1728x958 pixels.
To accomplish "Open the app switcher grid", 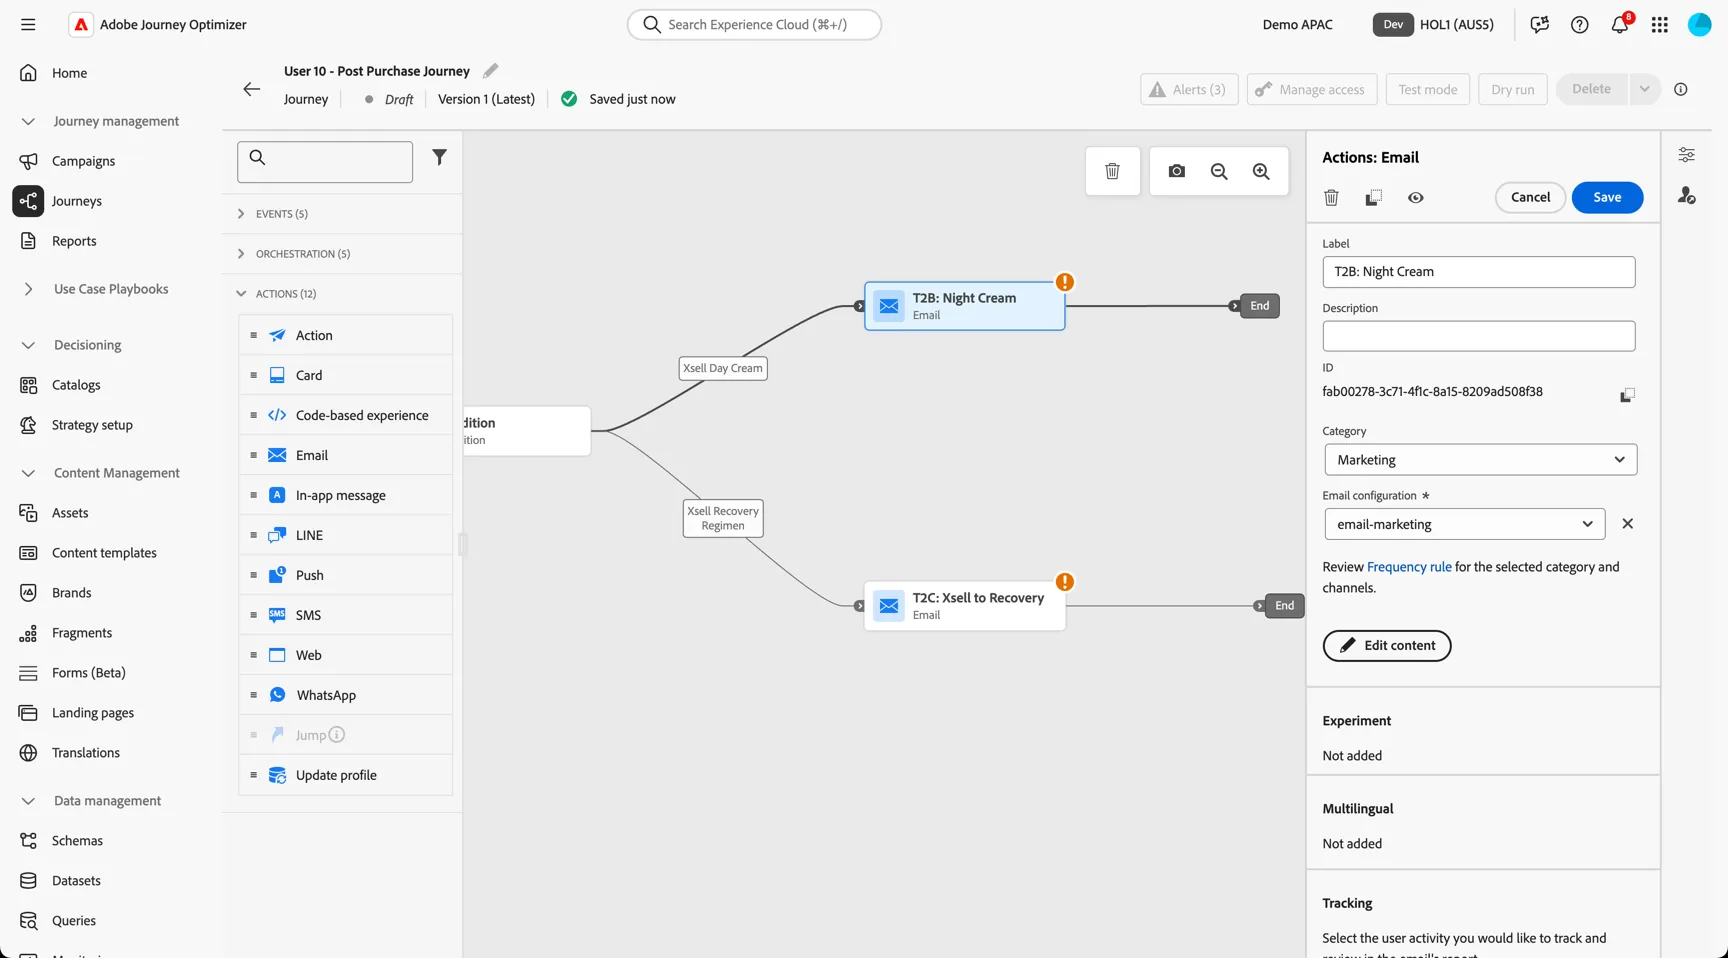I will point(1659,25).
